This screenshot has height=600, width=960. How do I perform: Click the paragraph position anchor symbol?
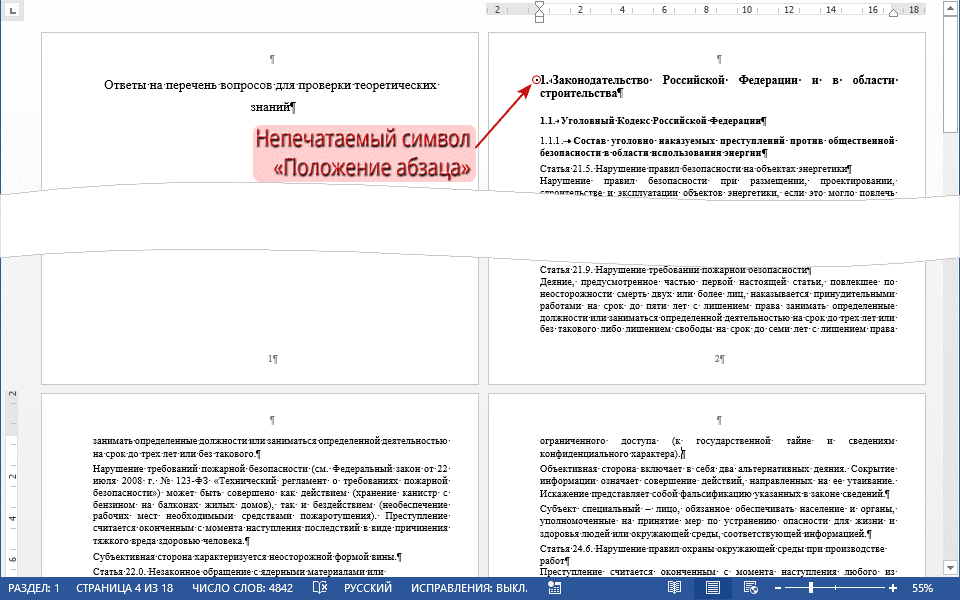coord(537,80)
